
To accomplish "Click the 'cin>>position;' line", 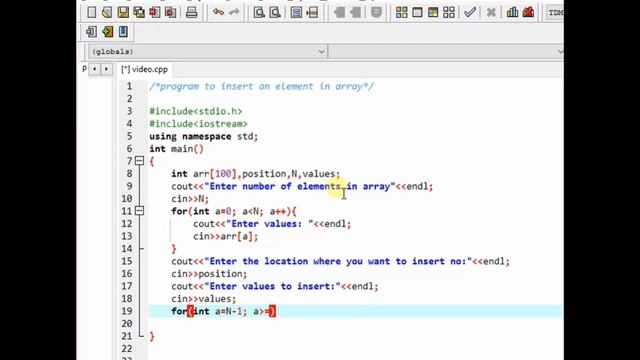I will click(209, 274).
